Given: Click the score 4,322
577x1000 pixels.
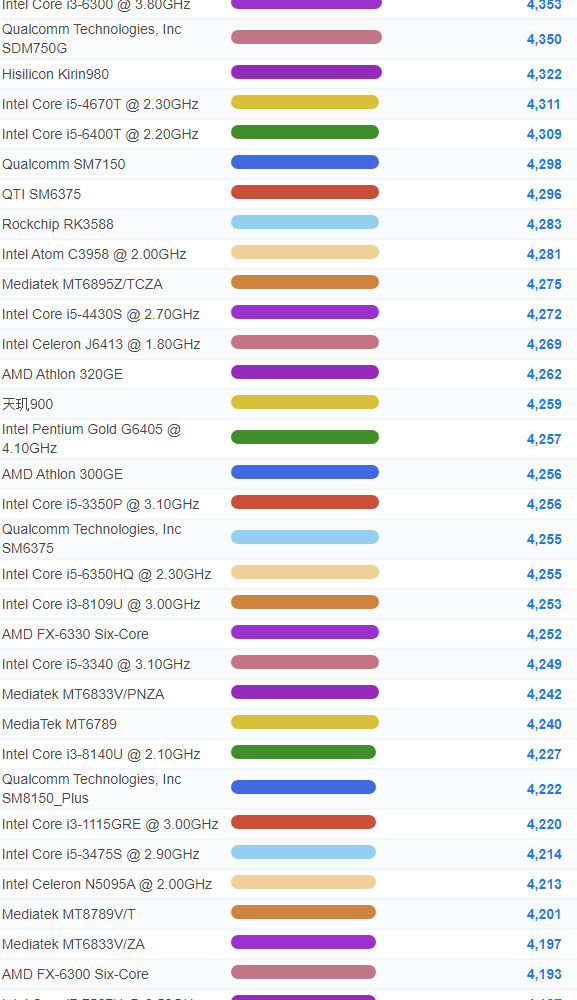Looking at the screenshot, I should (x=544, y=74).
